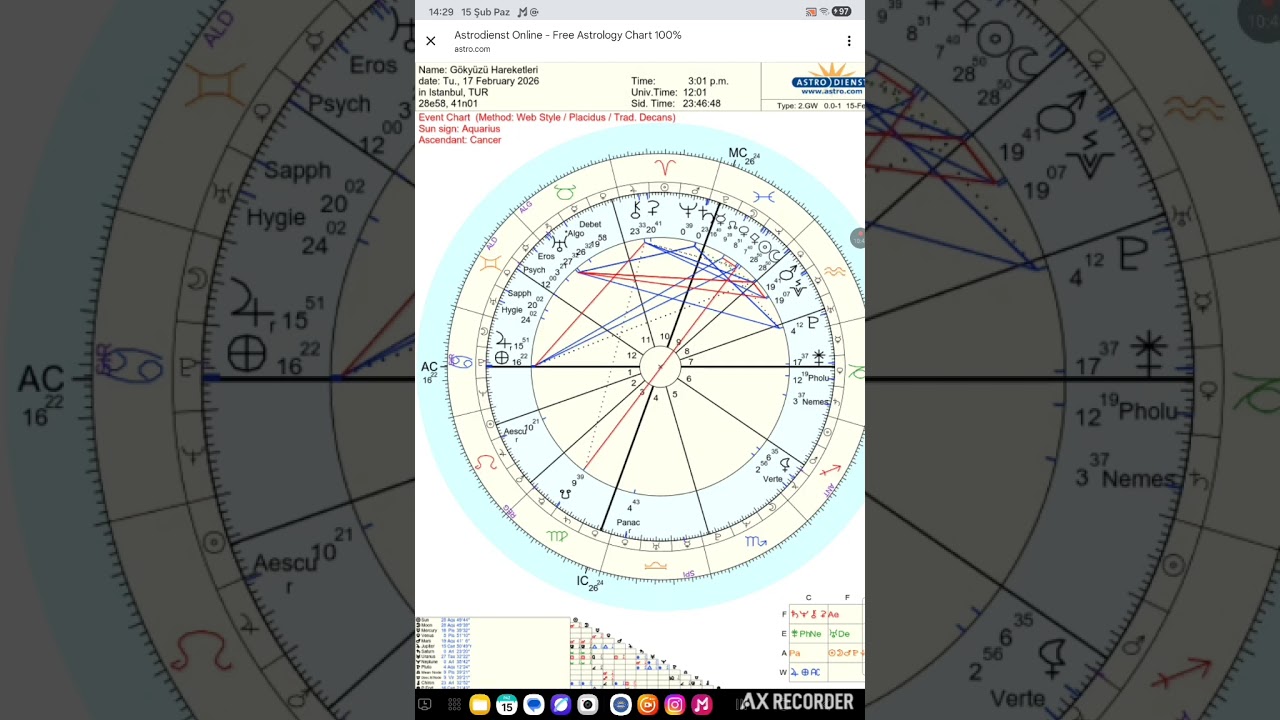Tap the green PhNe cell in element table
1280x720 pixels.
click(809, 634)
